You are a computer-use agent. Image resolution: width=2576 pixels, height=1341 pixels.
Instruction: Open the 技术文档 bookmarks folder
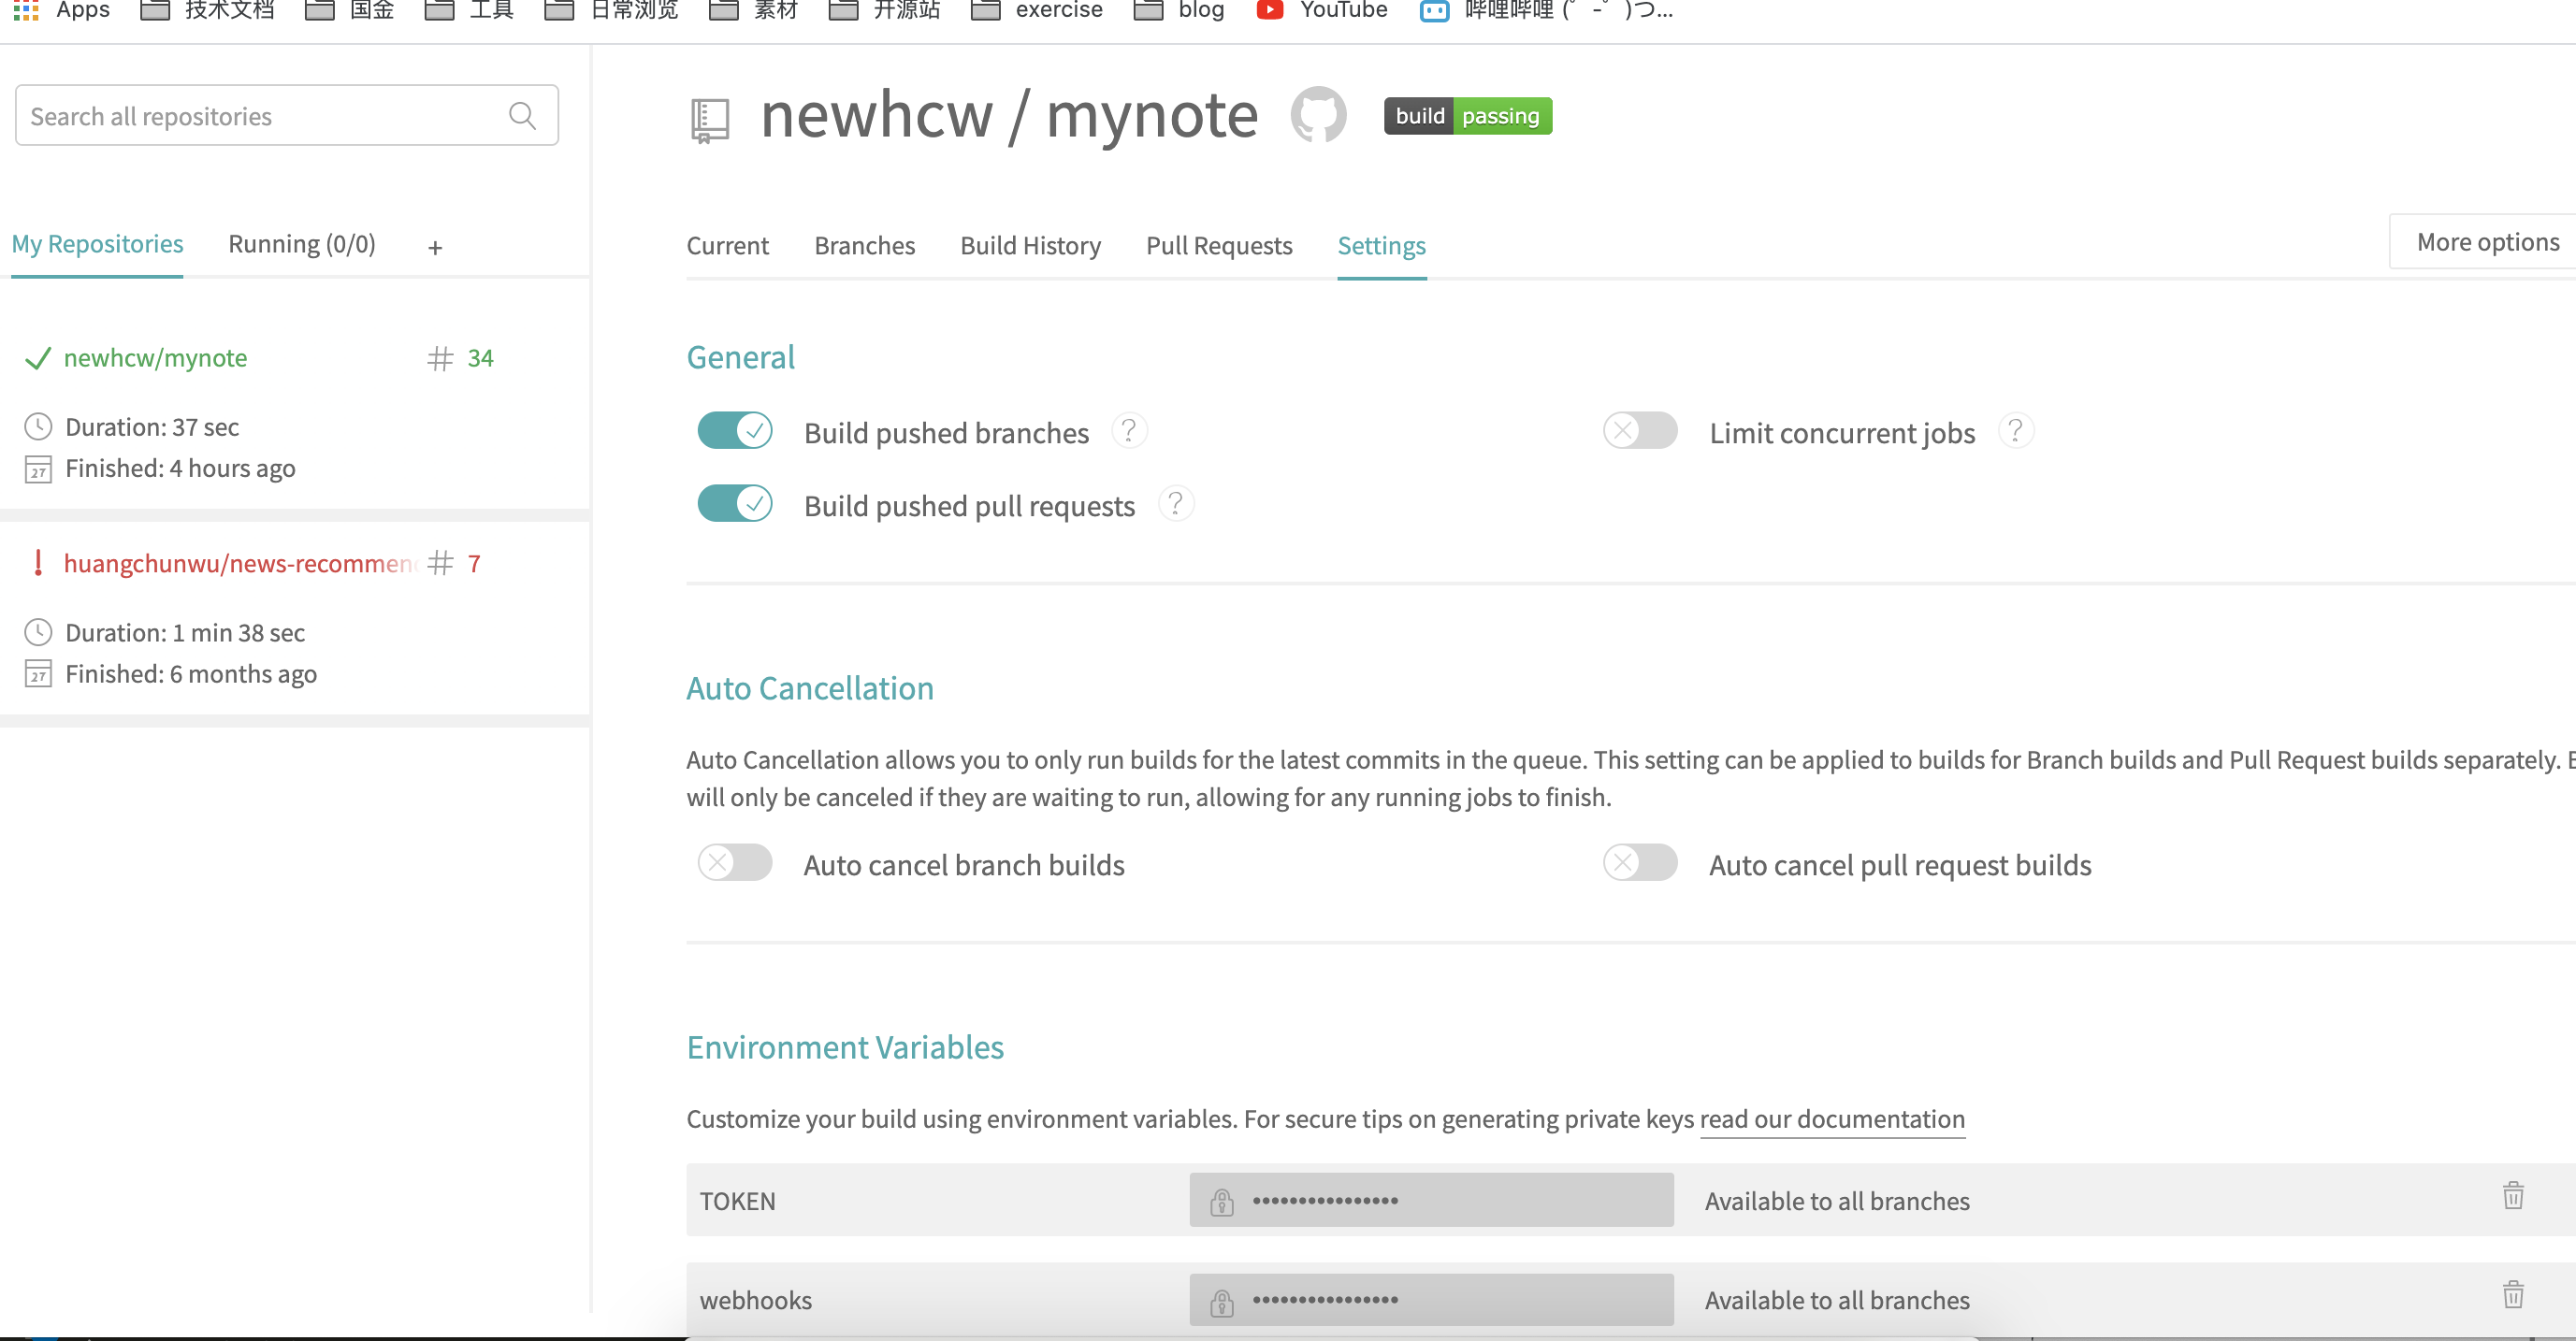click(x=207, y=10)
